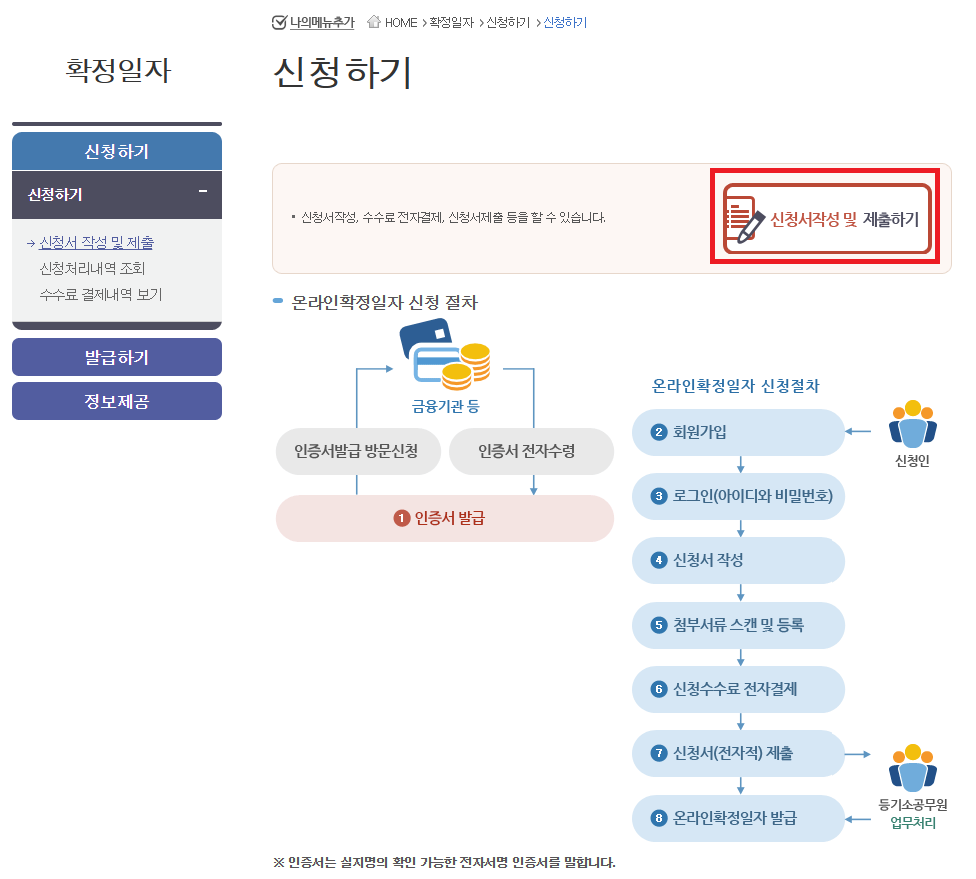Open the 정보제공 sidebar menu
Screen dimensions: 976x879
pyautogui.click(x=116, y=401)
